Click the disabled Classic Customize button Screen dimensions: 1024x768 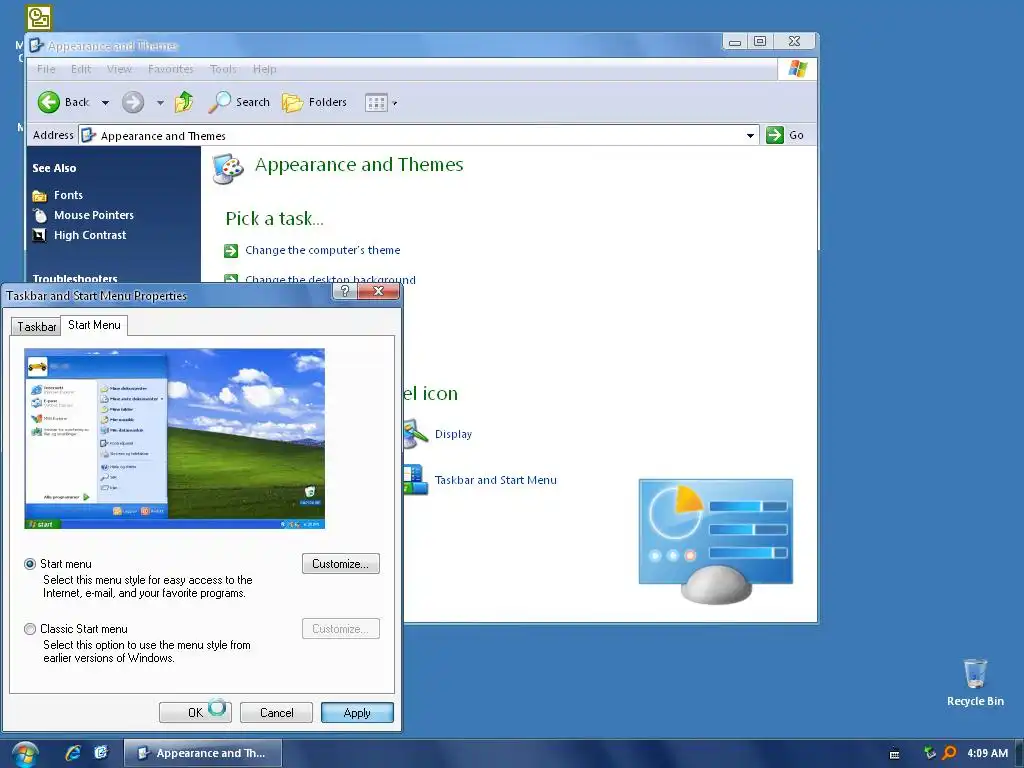(x=340, y=629)
